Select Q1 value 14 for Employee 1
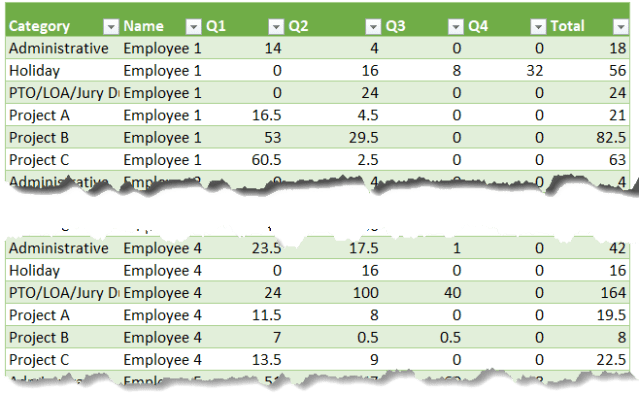The image size is (639, 394). (273, 48)
